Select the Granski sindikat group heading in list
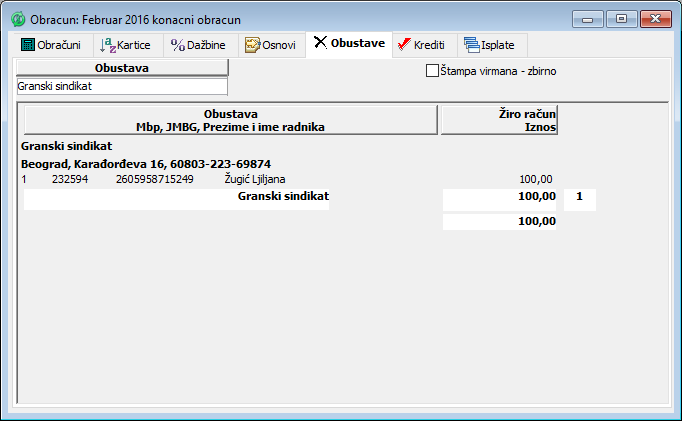 click(x=67, y=146)
